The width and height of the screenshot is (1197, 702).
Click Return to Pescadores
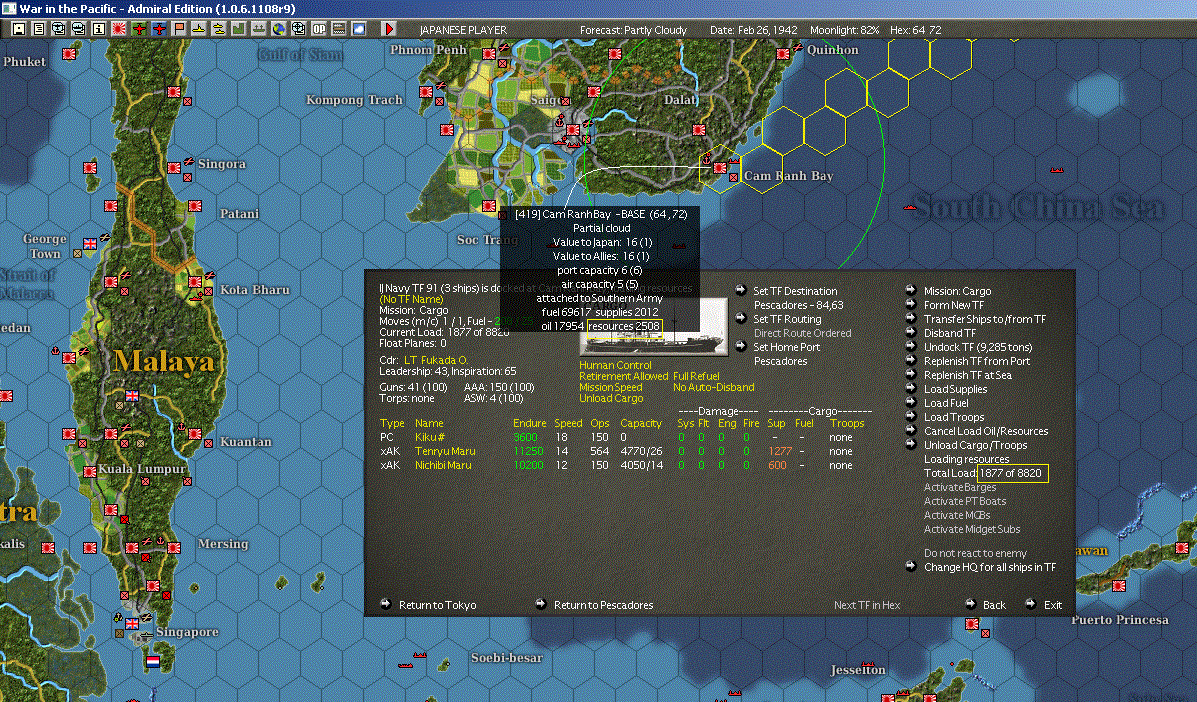point(603,605)
